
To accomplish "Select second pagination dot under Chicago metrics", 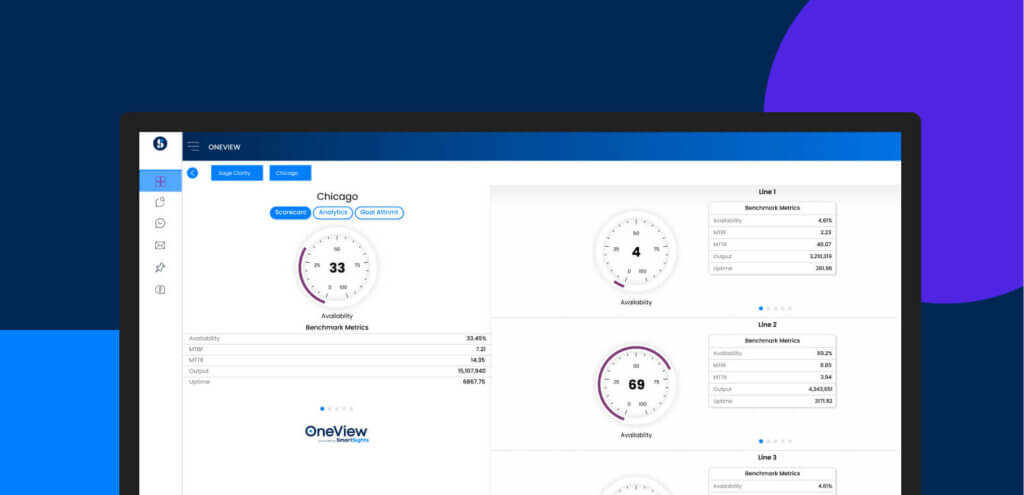I will click(x=330, y=409).
